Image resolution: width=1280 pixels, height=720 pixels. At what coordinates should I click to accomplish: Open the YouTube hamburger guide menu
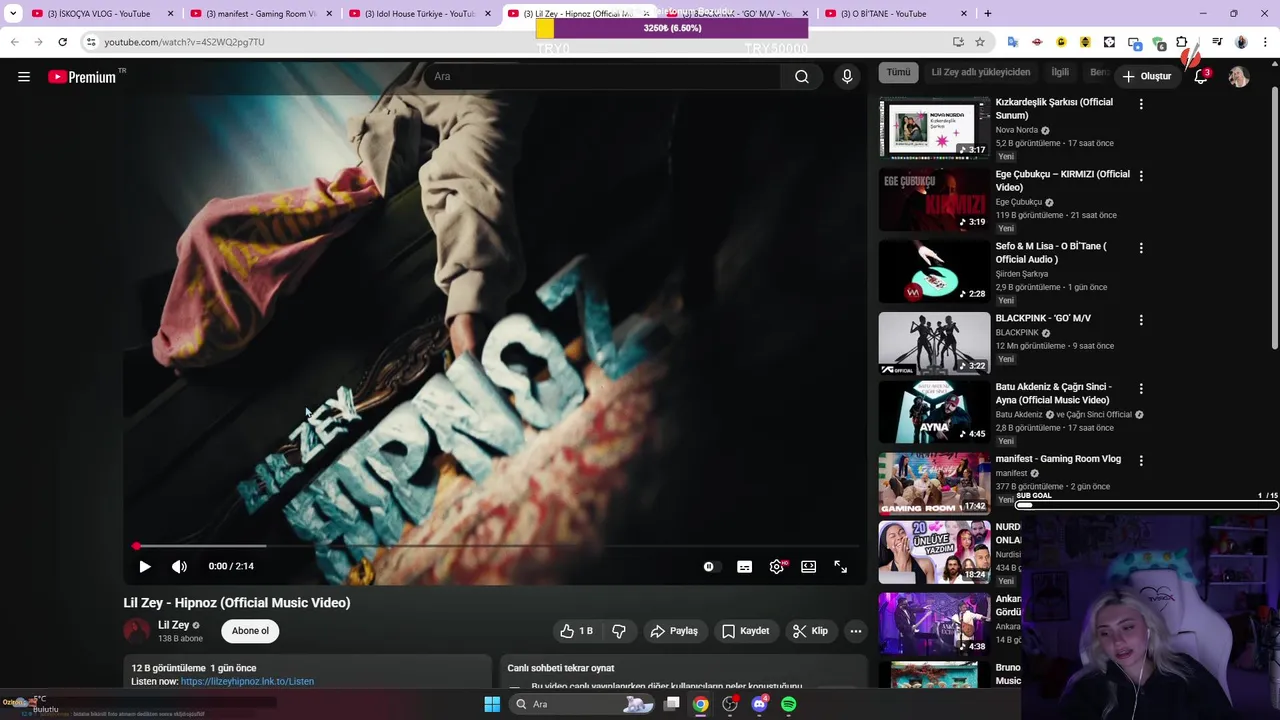tap(24, 77)
